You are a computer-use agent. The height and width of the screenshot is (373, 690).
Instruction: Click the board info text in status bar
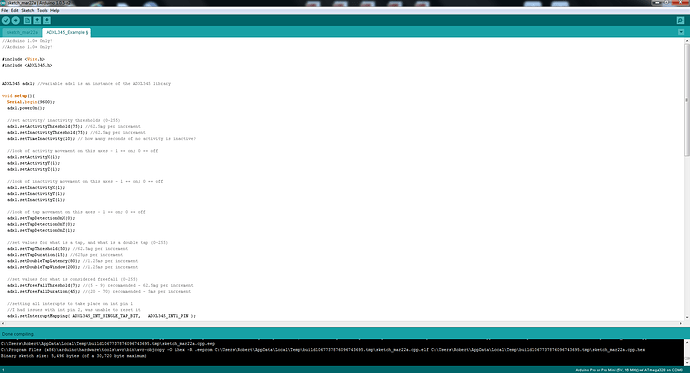coord(629,370)
